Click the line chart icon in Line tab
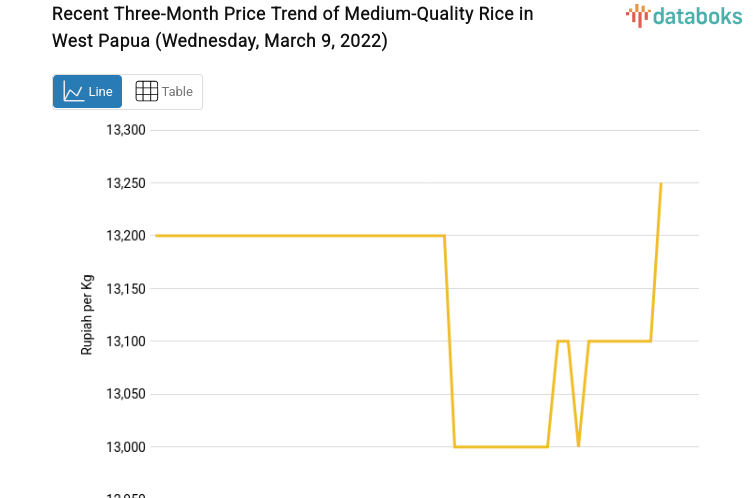This screenshot has height=498, width=753. [x=73, y=92]
